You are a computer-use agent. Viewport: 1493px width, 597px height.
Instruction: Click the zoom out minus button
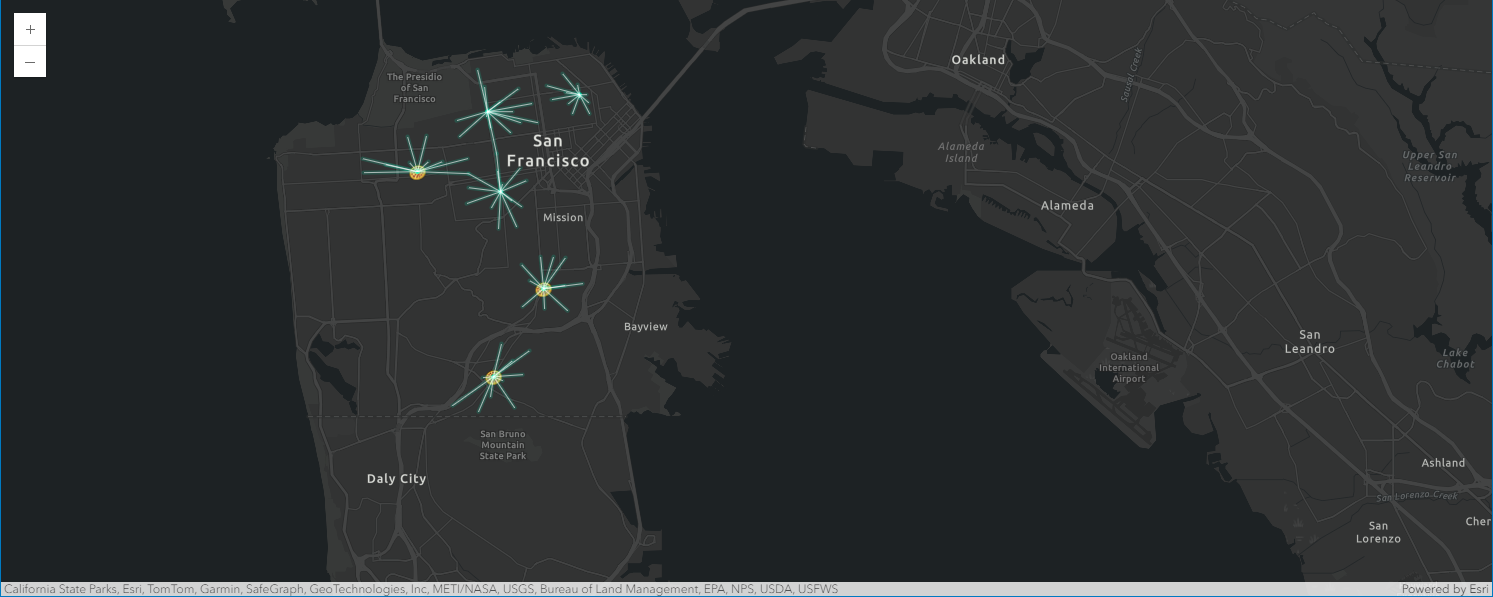click(x=30, y=62)
